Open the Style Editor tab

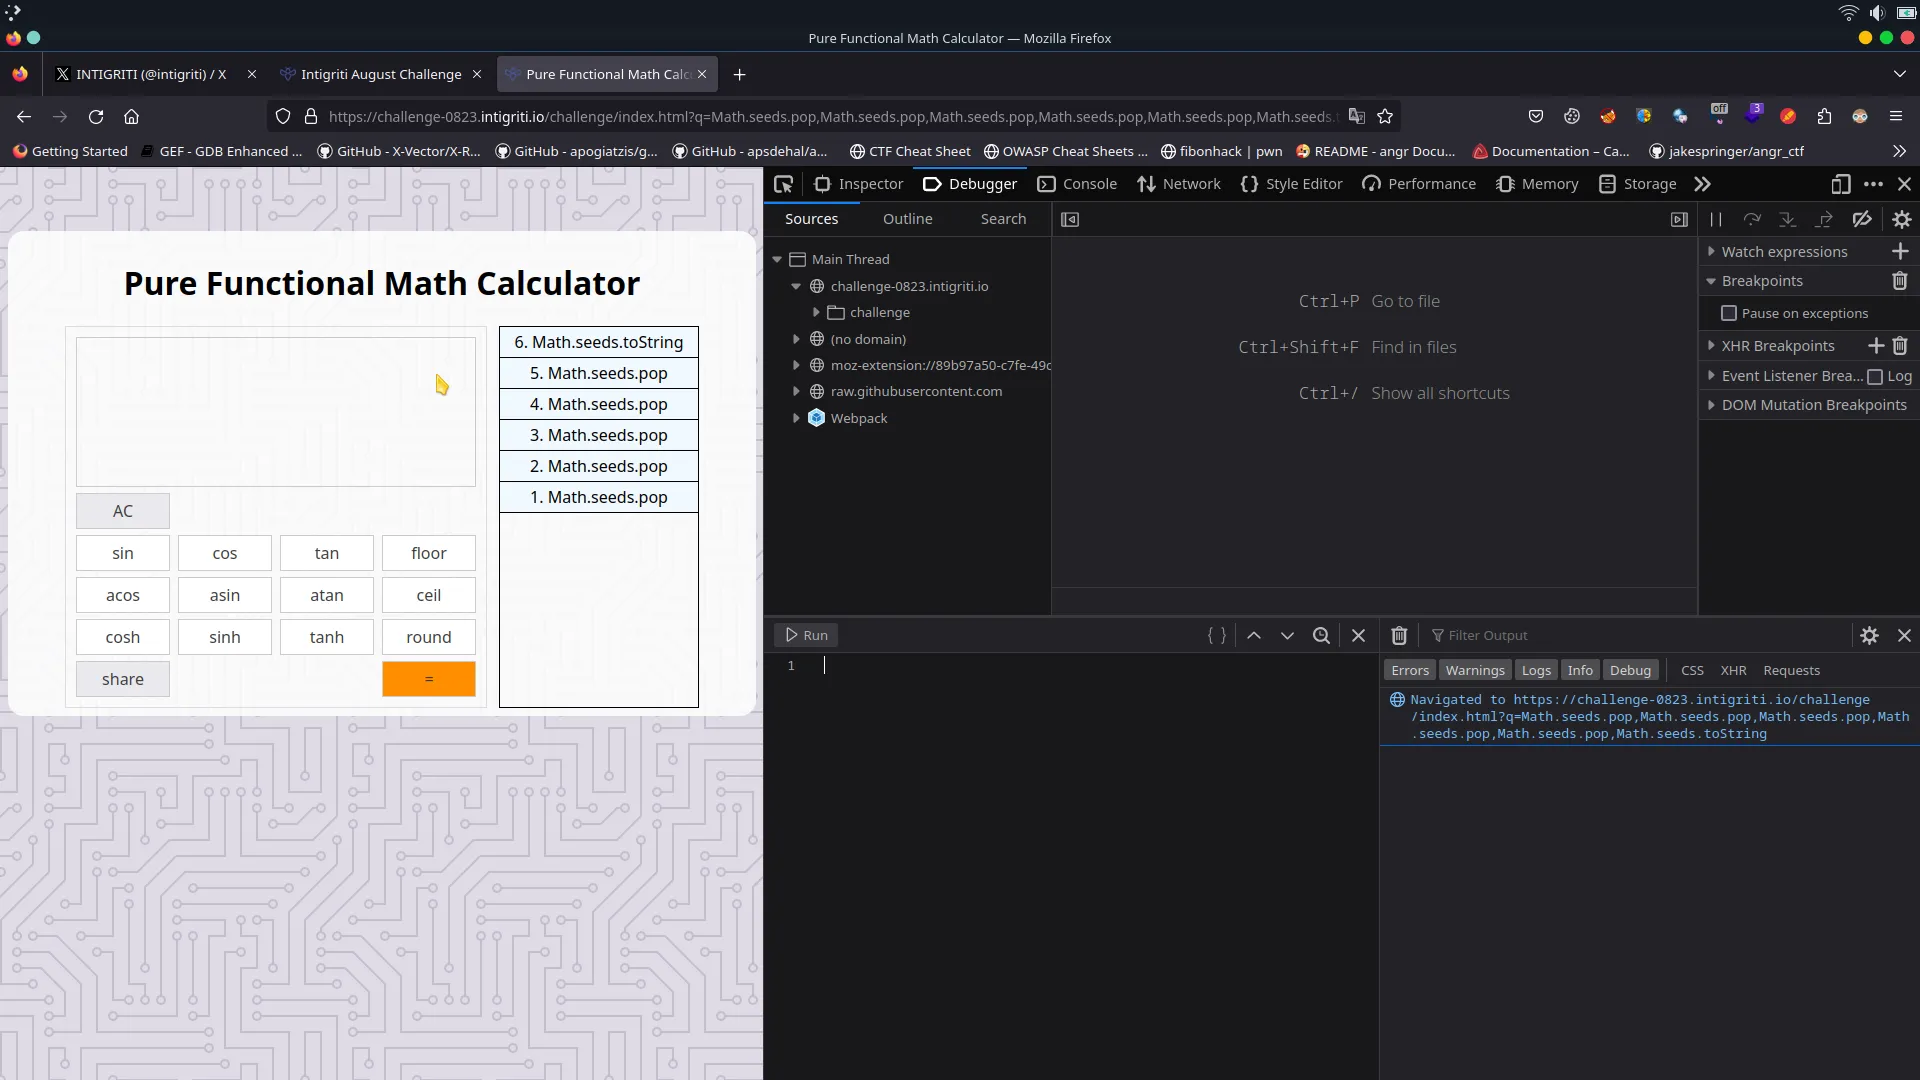1291,184
